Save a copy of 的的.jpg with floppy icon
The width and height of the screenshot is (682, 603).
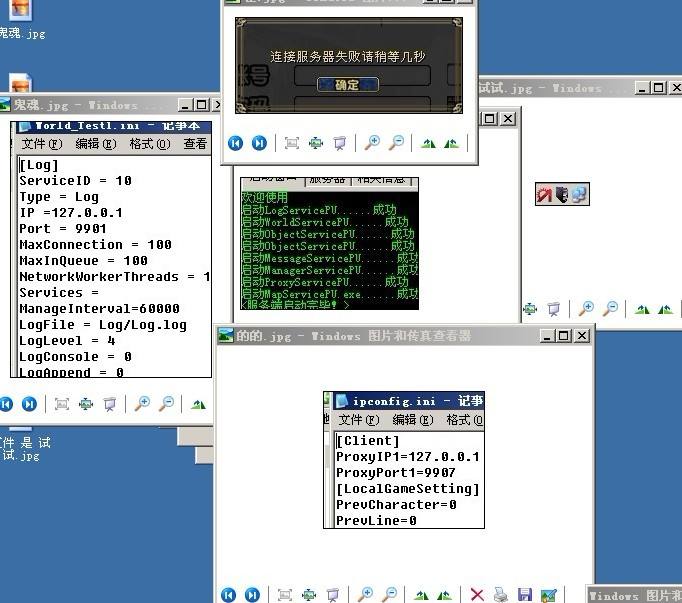[525, 595]
